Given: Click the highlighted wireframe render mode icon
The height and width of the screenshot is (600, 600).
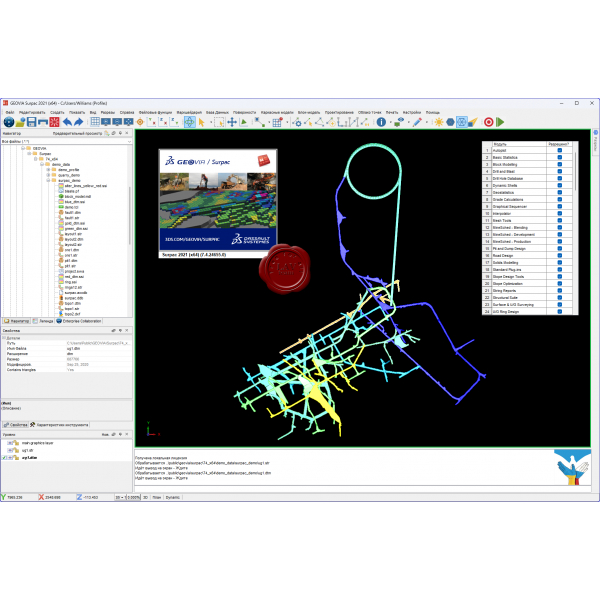Looking at the screenshot, I should pyautogui.click(x=462, y=122).
